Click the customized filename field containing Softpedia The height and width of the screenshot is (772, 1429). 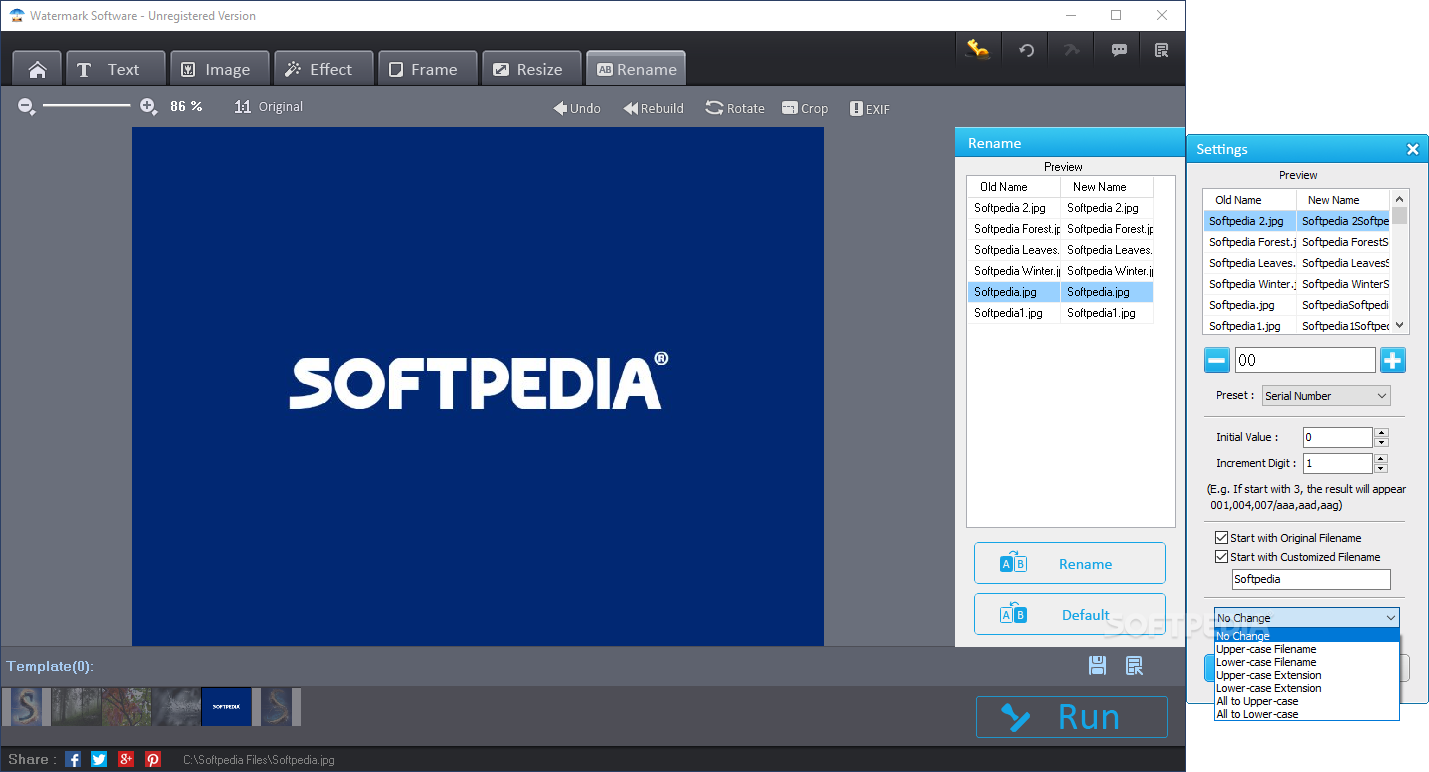pyautogui.click(x=1311, y=579)
